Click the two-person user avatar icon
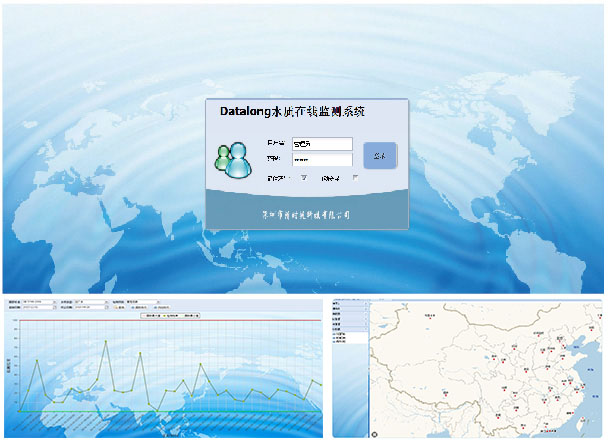 [237, 160]
